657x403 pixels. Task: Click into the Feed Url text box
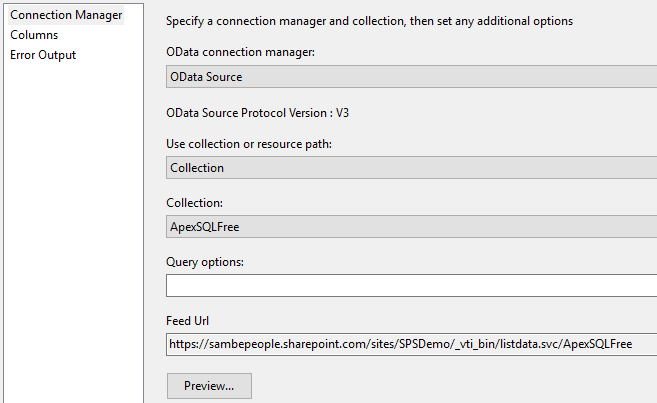(410, 344)
